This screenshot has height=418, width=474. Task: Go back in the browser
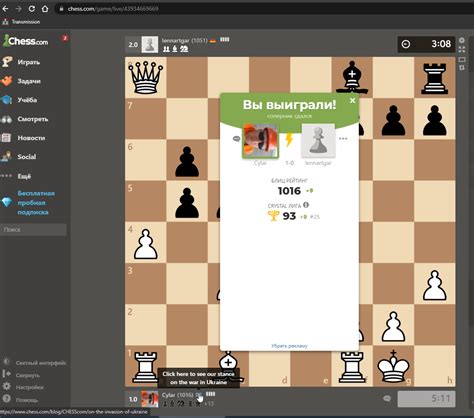coord(5,9)
